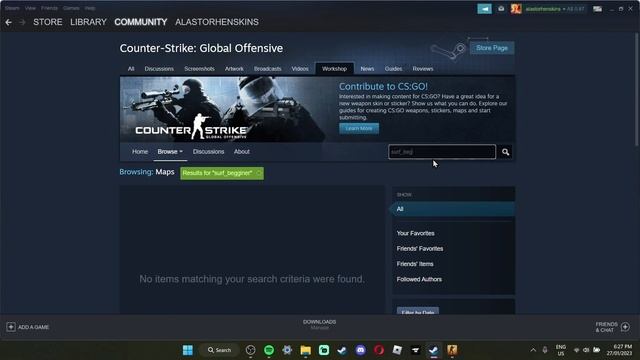Open Downloads Manage at the bottom
This screenshot has height=360, width=640.
coord(320,324)
